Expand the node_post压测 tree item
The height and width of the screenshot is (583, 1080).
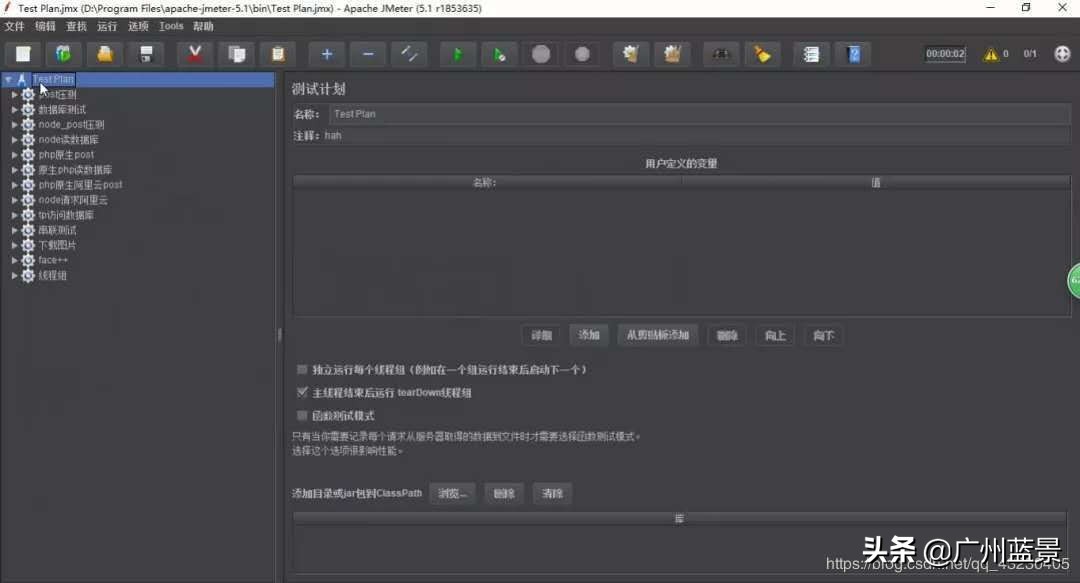pos(15,124)
